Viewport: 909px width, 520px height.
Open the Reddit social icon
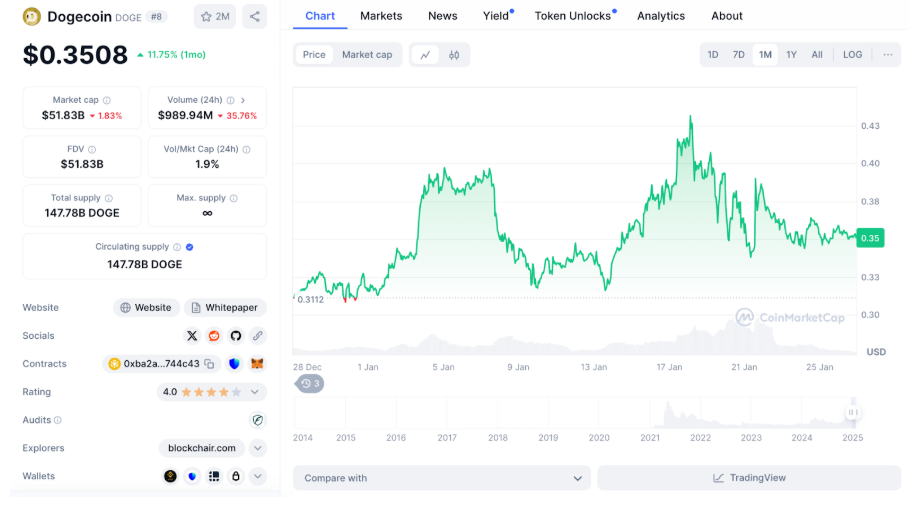click(x=214, y=336)
